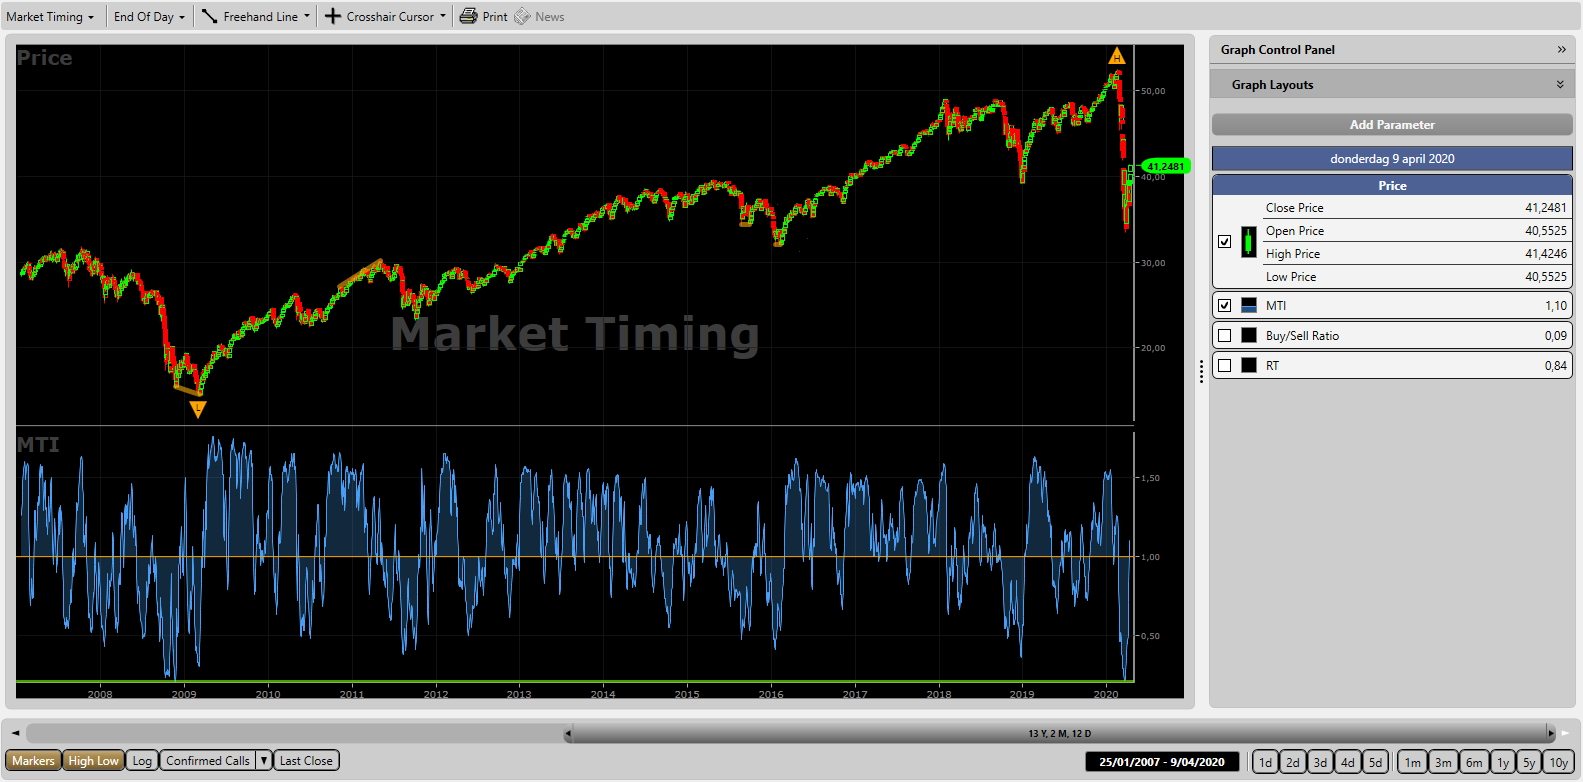Click the MTI value 1,10
The image size is (1583, 782).
click(x=1555, y=305)
